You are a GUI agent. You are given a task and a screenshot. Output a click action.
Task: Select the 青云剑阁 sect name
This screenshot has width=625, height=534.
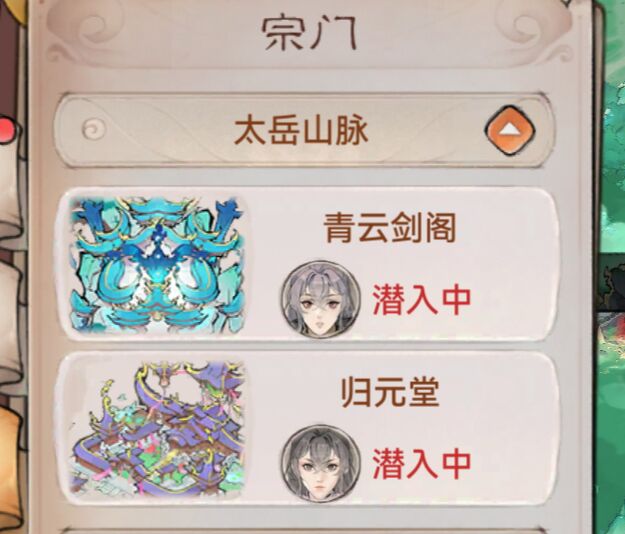tap(389, 228)
